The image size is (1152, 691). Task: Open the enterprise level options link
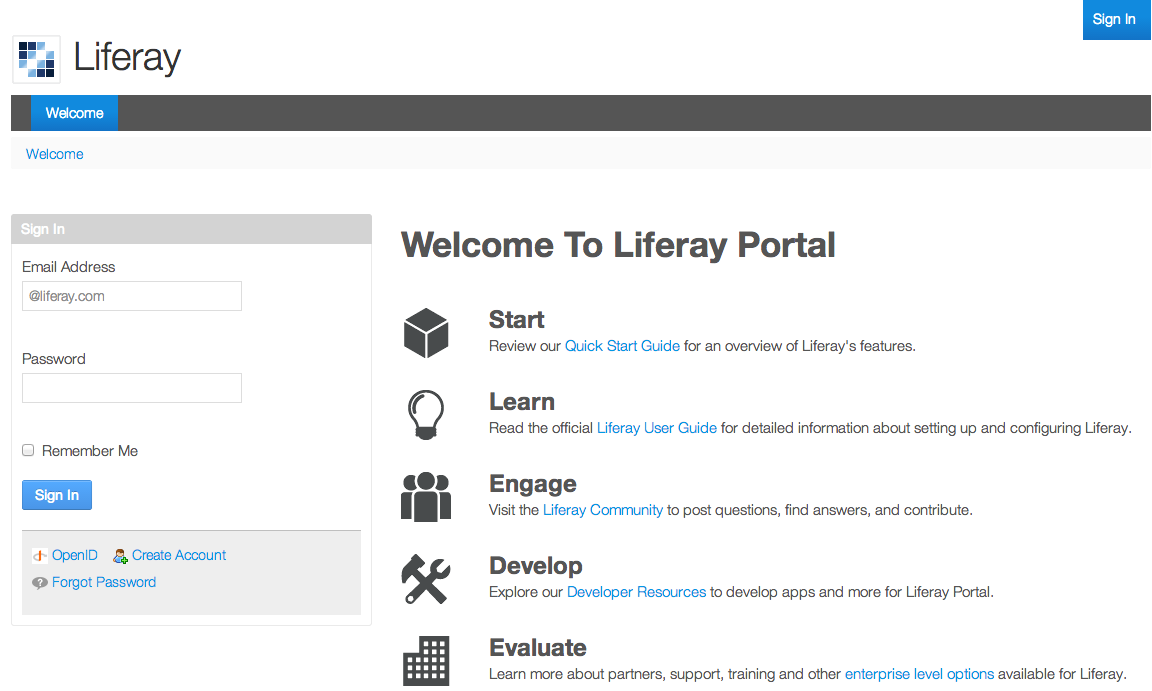[x=919, y=673]
